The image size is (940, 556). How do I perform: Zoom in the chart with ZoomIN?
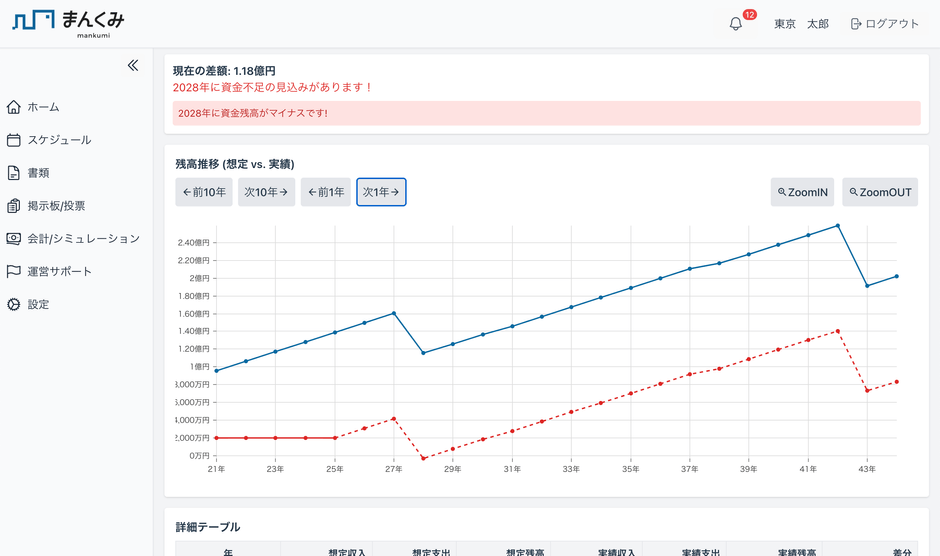click(x=802, y=192)
